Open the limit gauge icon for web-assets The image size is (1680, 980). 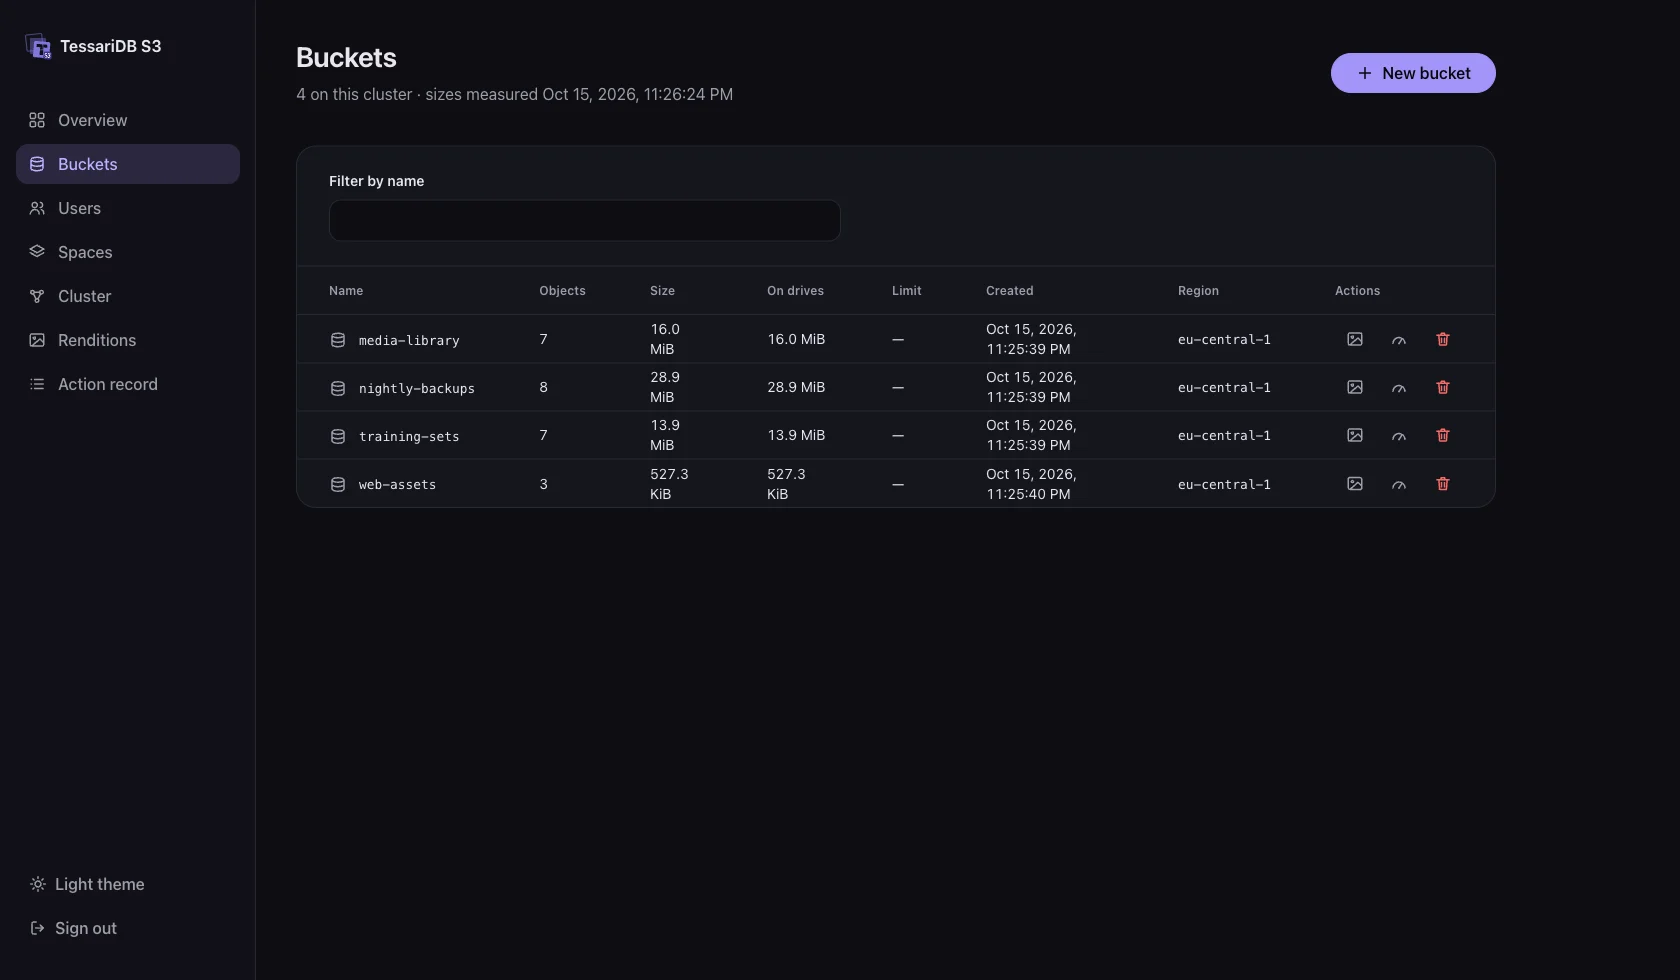click(1399, 484)
